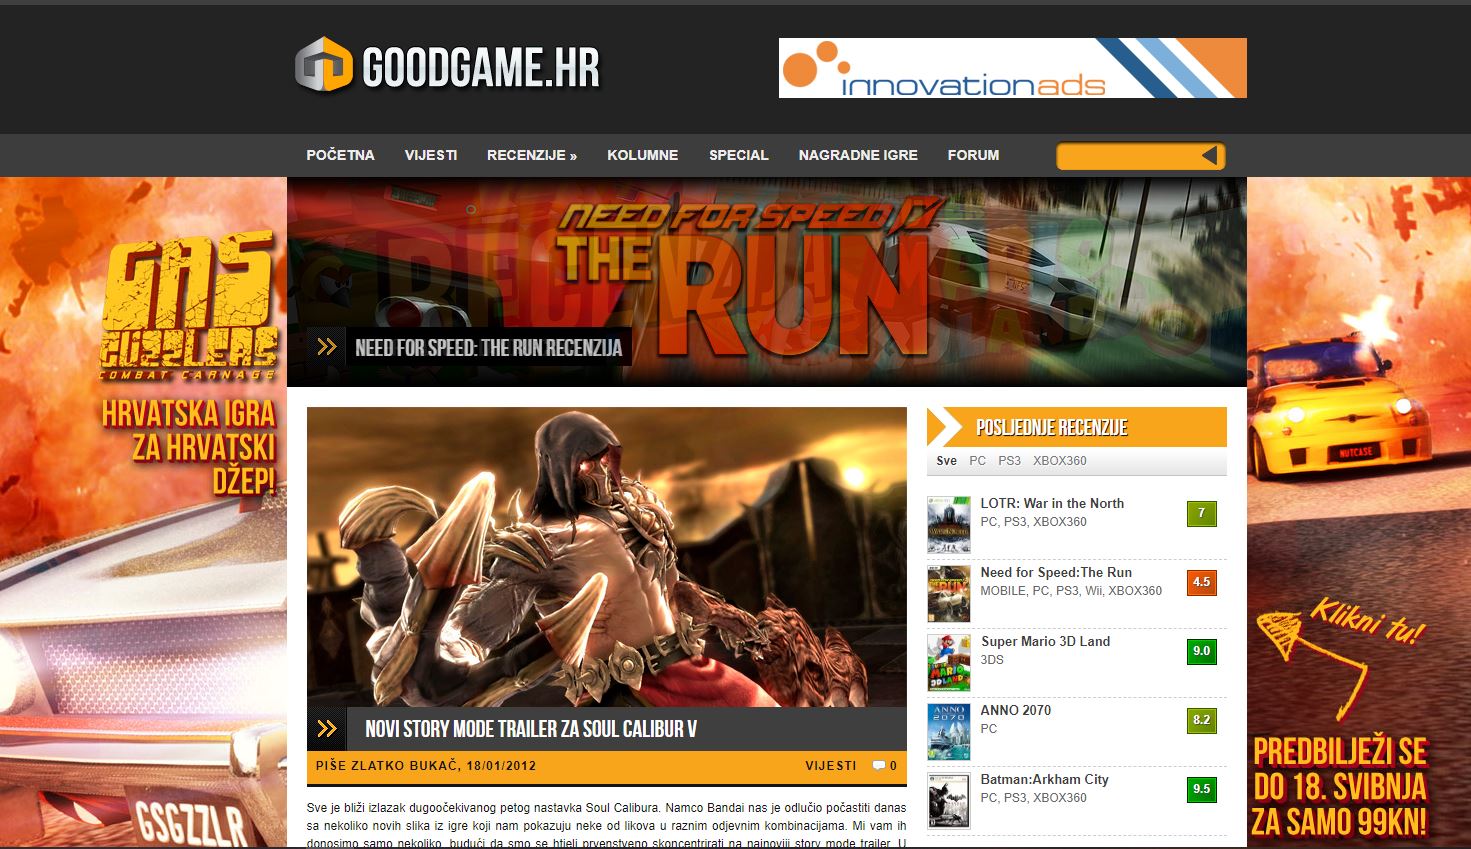The width and height of the screenshot is (1471, 849).
Task: Select the PC reviews filter tab
Action: (x=977, y=461)
